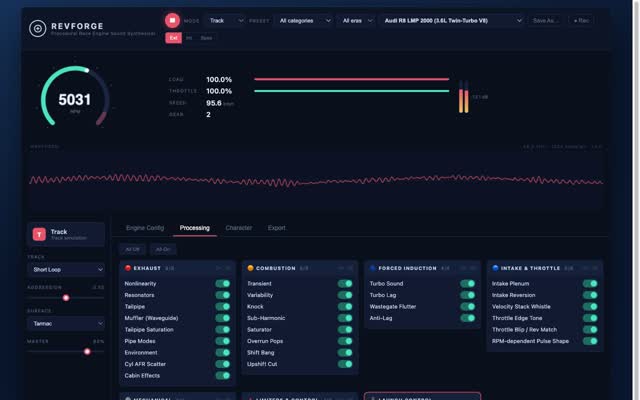Click the Combustion panel orange dot icon
This screenshot has height=400, width=640.
tap(250, 268)
